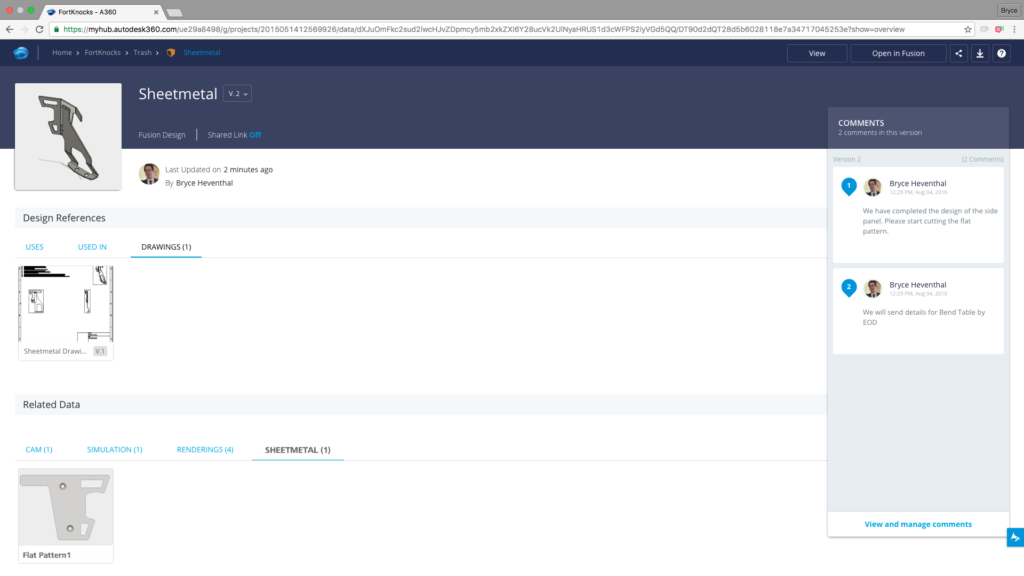The height and width of the screenshot is (576, 1024).
Task: Click 'Related Data' section heading
Action: pyautogui.click(x=52, y=405)
